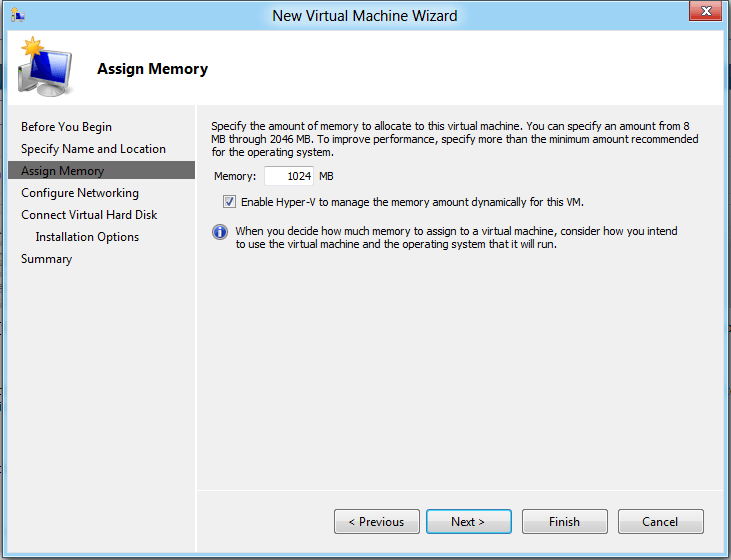Screen dimensions: 731x560
Task: Open the Summary step in the sidebar
Action: point(46,259)
